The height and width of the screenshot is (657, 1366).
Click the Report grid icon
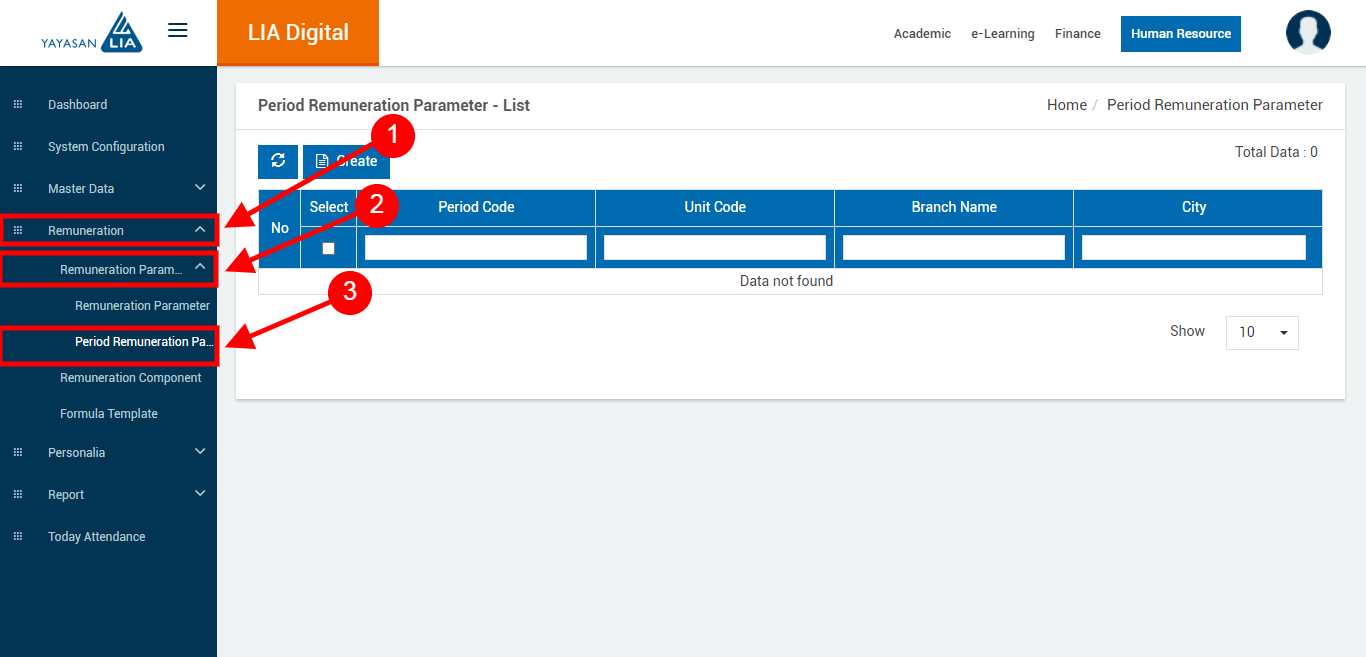(17, 495)
